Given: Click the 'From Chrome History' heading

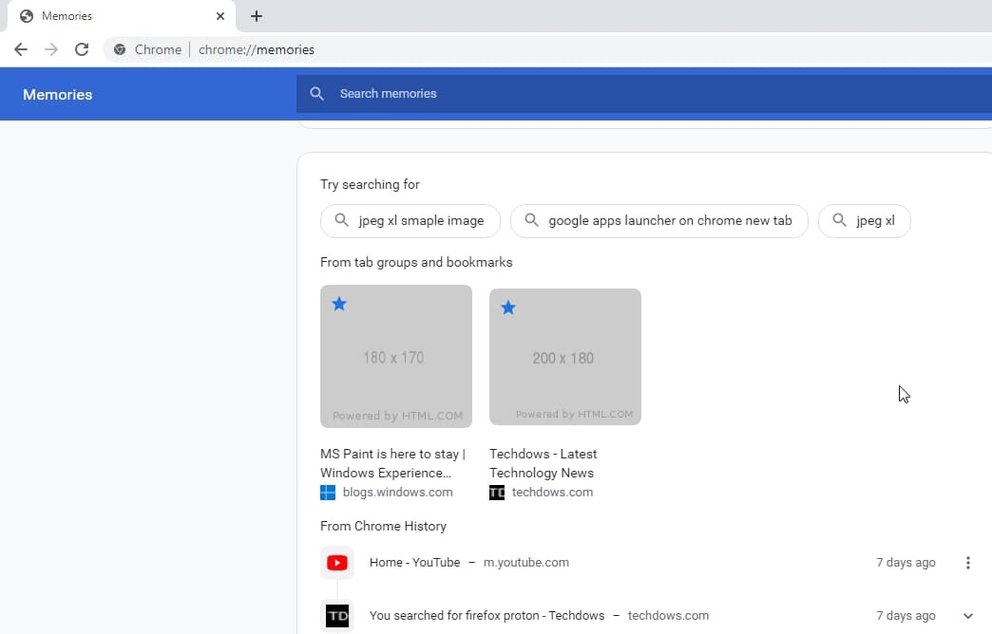Looking at the screenshot, I should pyautogui.click(x=383, y=526).
